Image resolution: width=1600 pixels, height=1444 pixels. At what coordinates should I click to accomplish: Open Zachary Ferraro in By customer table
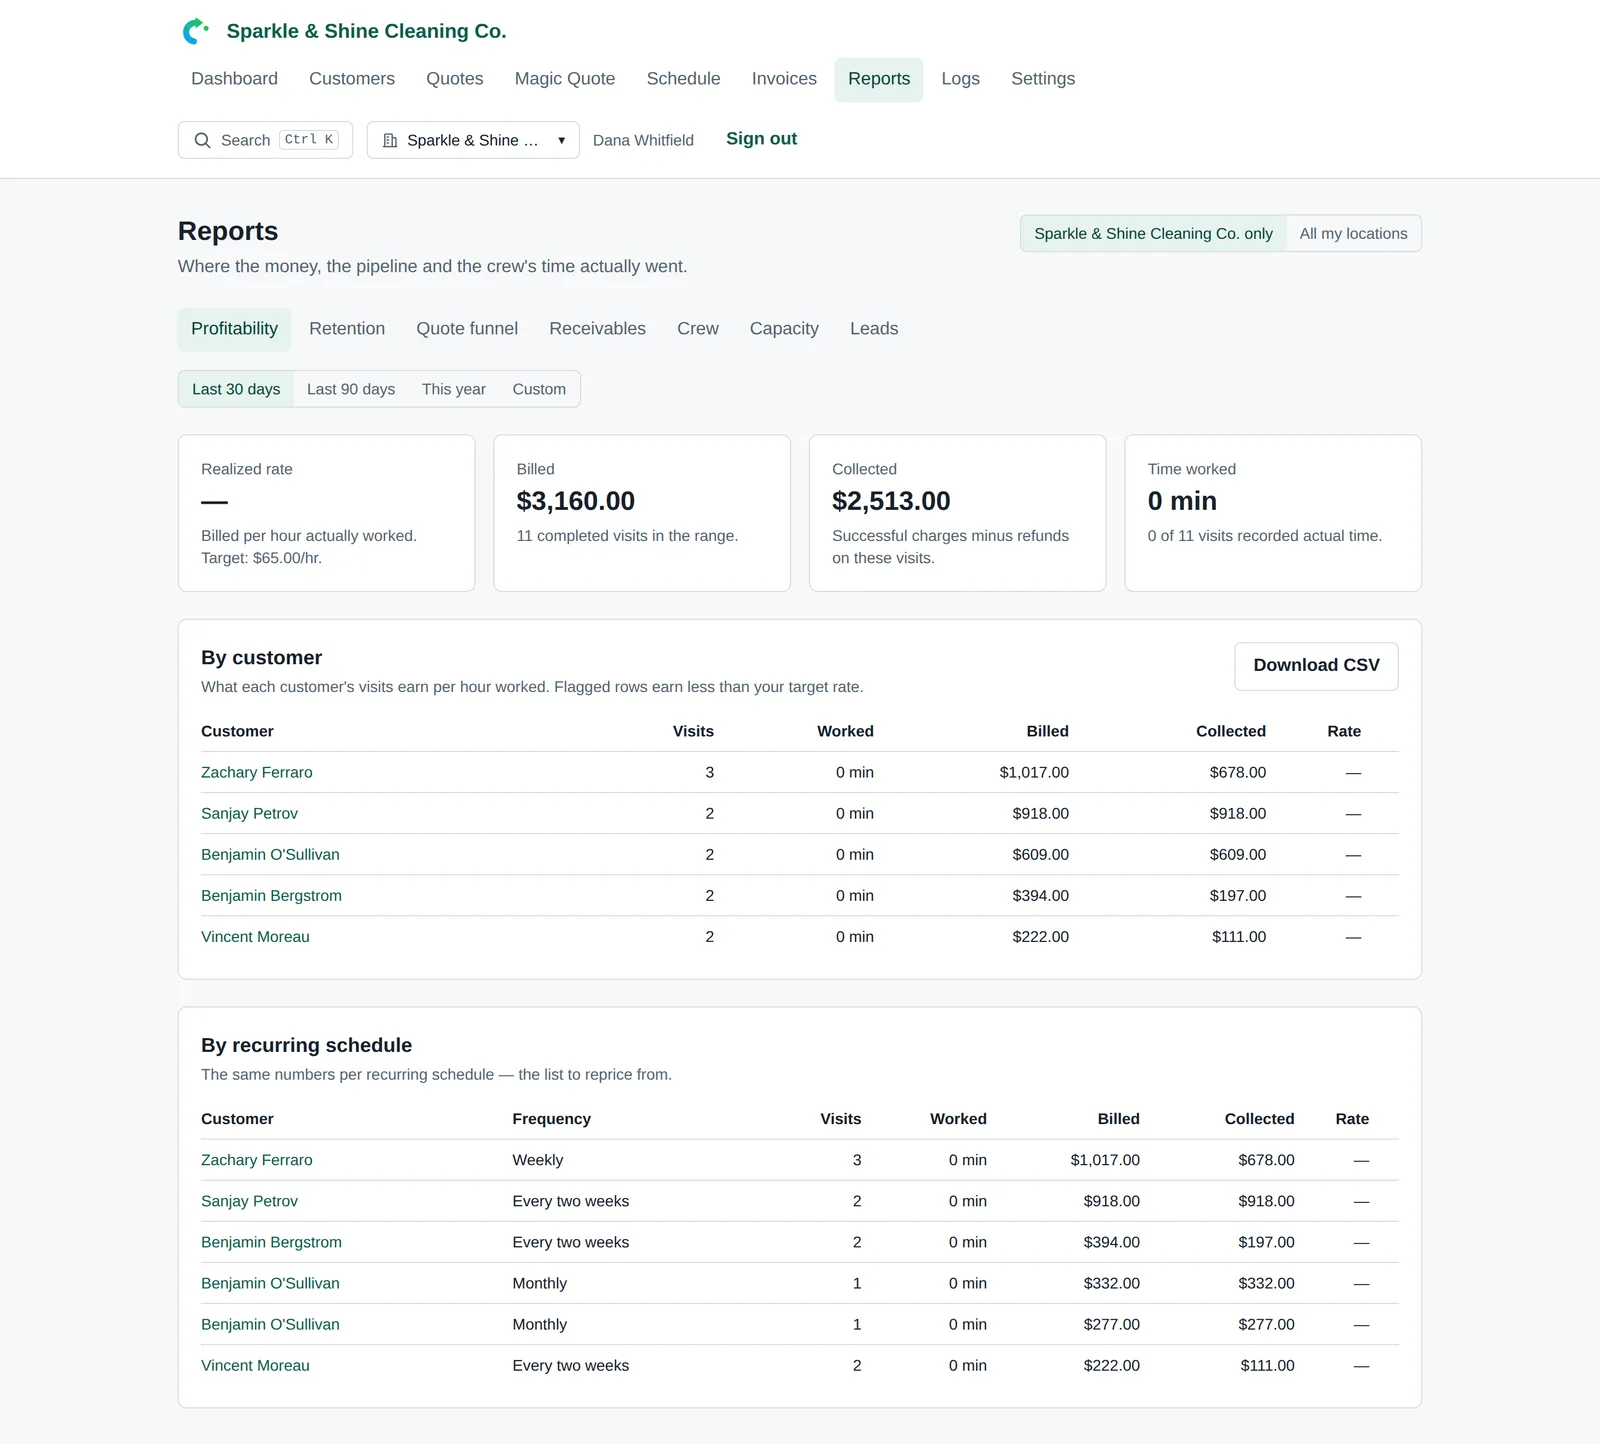pyautogui.click(x=256, y=772)
